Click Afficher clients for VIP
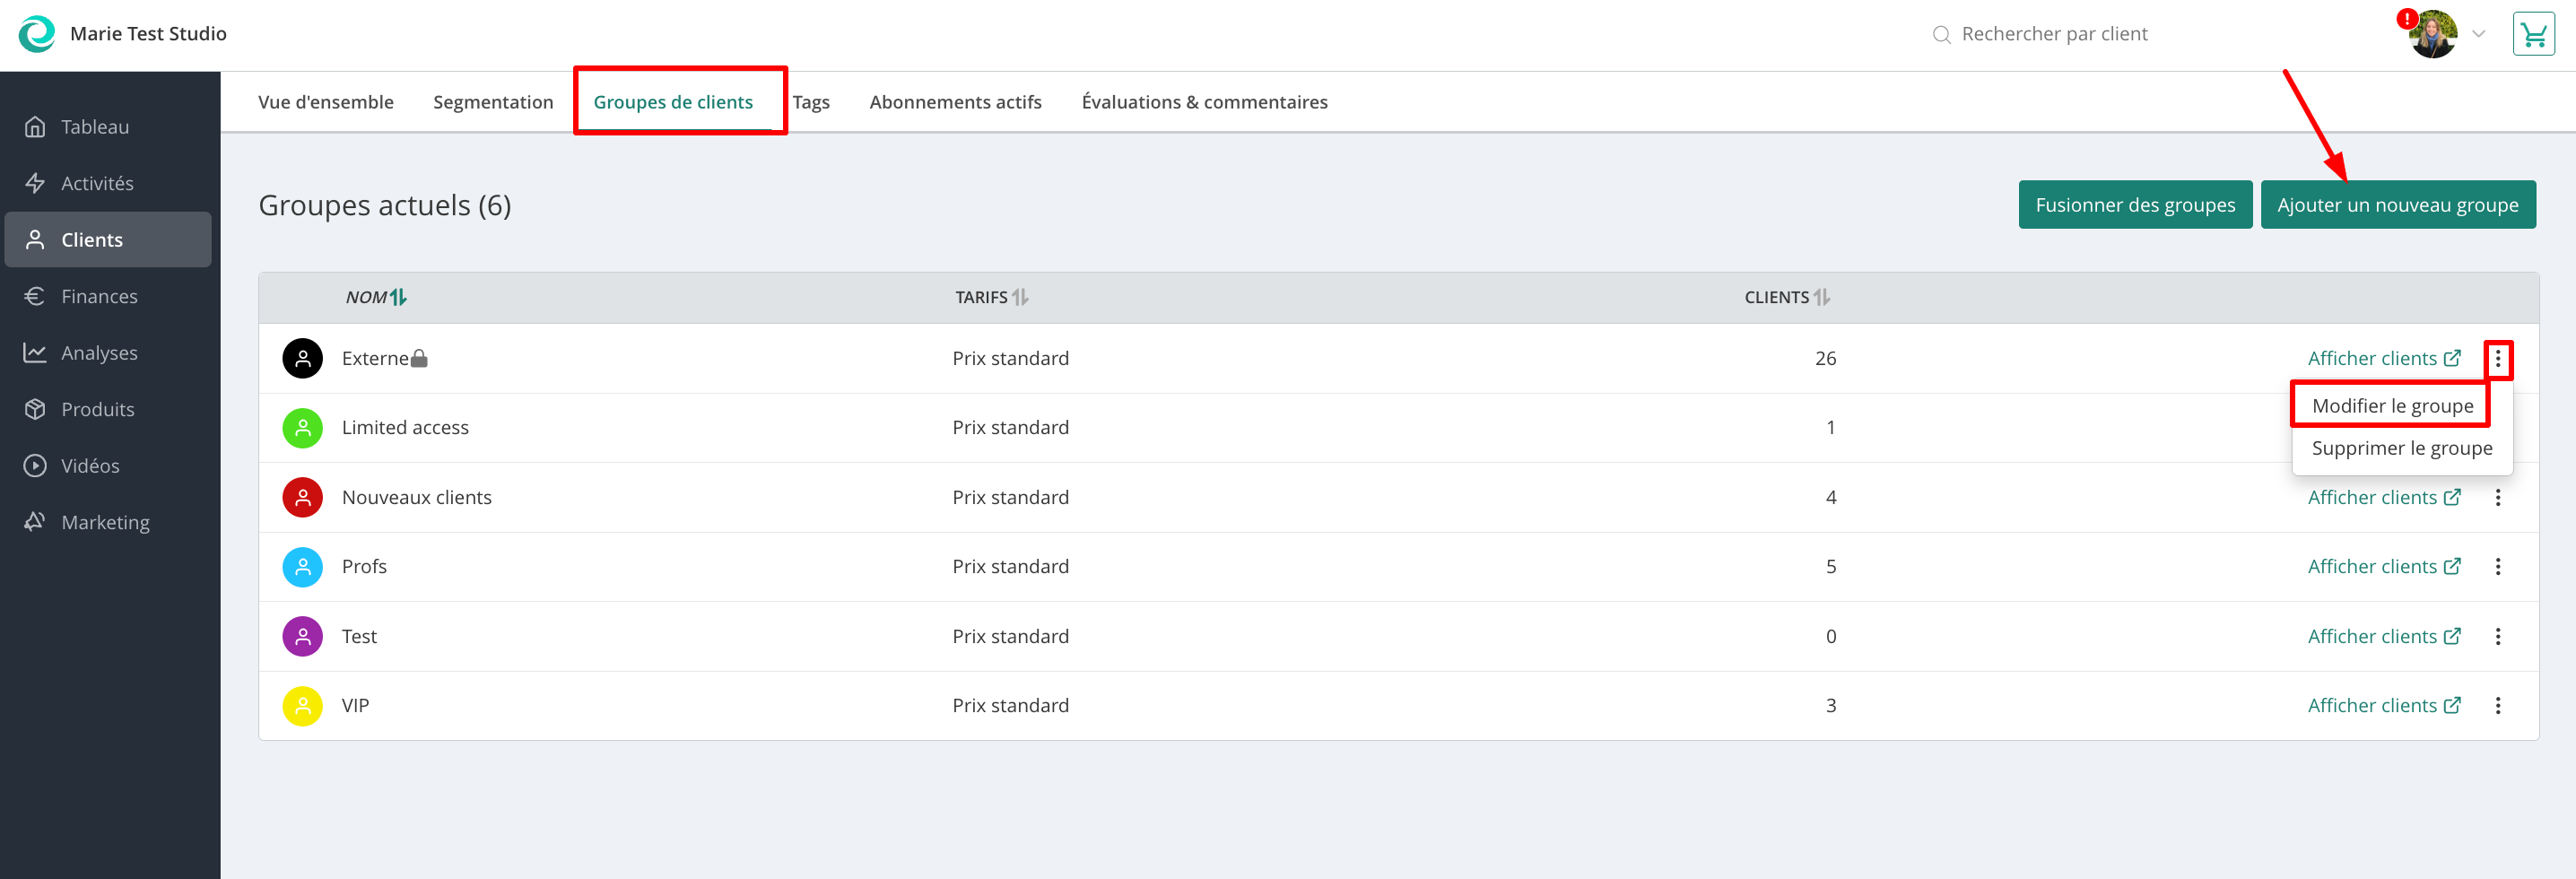 click(x=2383, y=705)
